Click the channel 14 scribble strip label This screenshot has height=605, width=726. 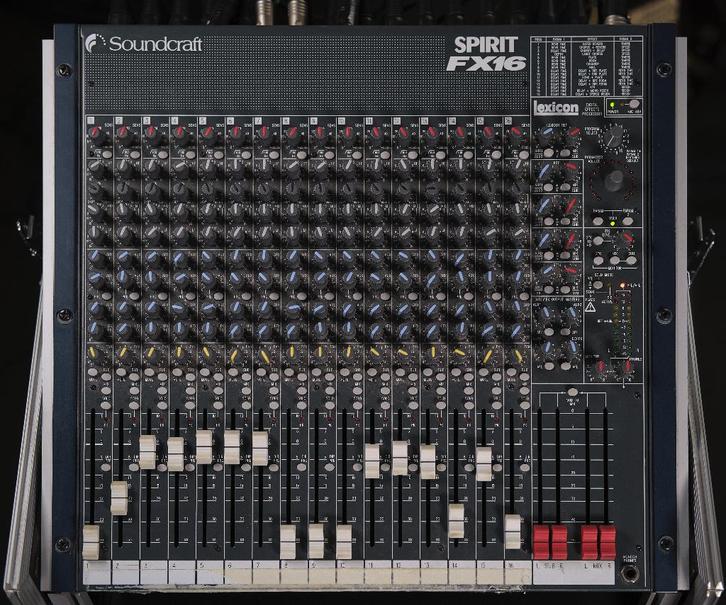tap(462, 574)
